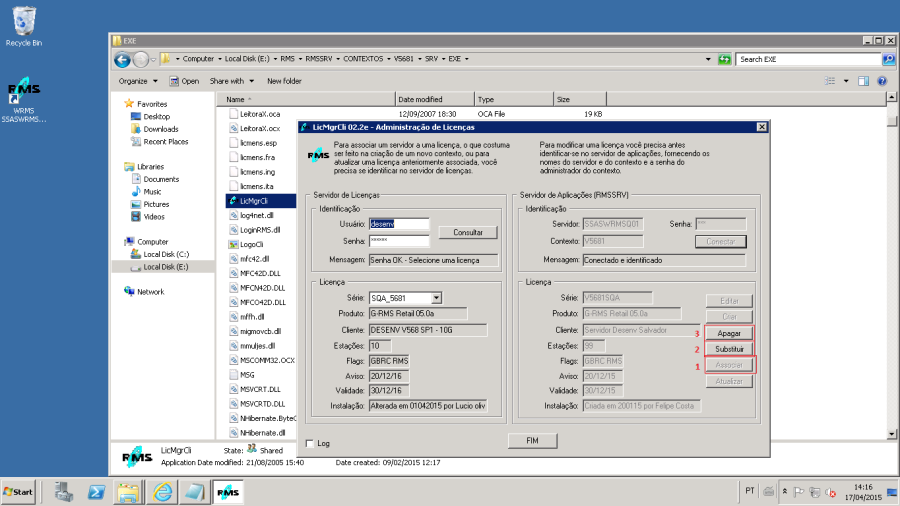Image resolution: width=900 pixels, height=506 pixels.
Task: Start the search in Search EXE
Action: [889, 59]
